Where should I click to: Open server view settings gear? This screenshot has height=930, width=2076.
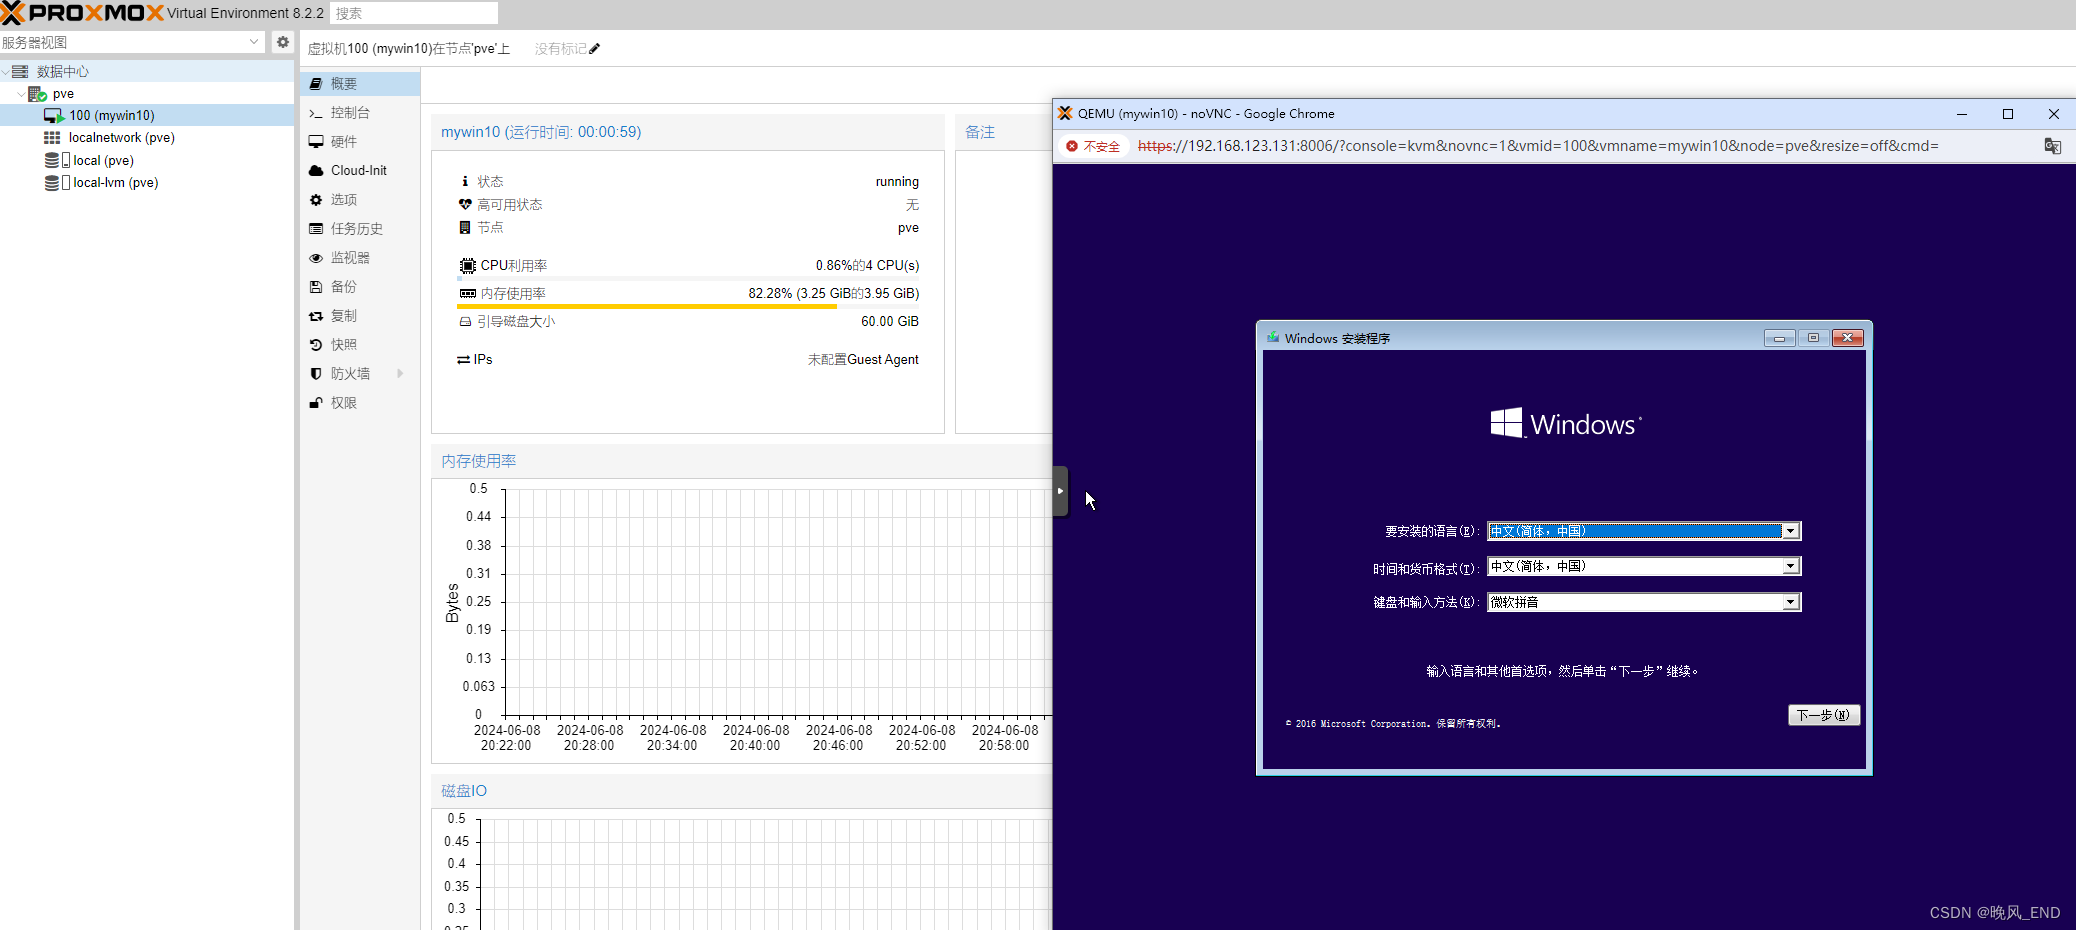(283, 42)
